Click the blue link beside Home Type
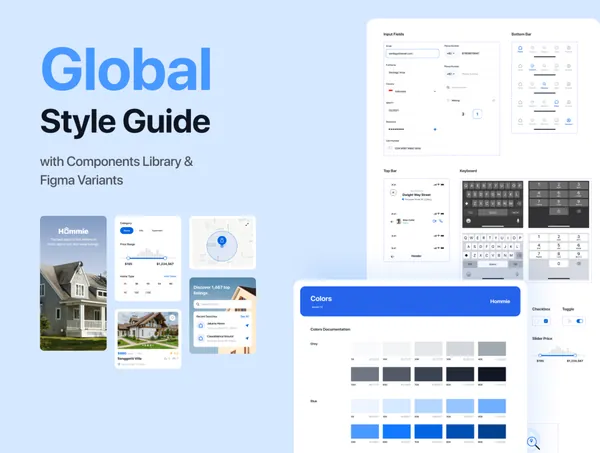 point(170,275)
